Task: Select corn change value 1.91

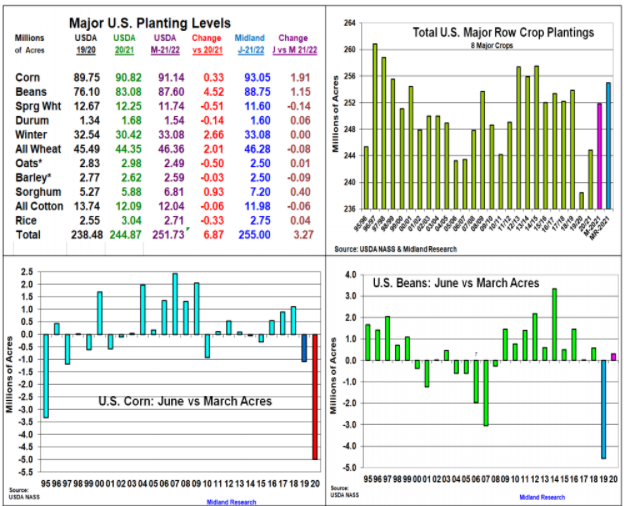Action: click(300, 78)
